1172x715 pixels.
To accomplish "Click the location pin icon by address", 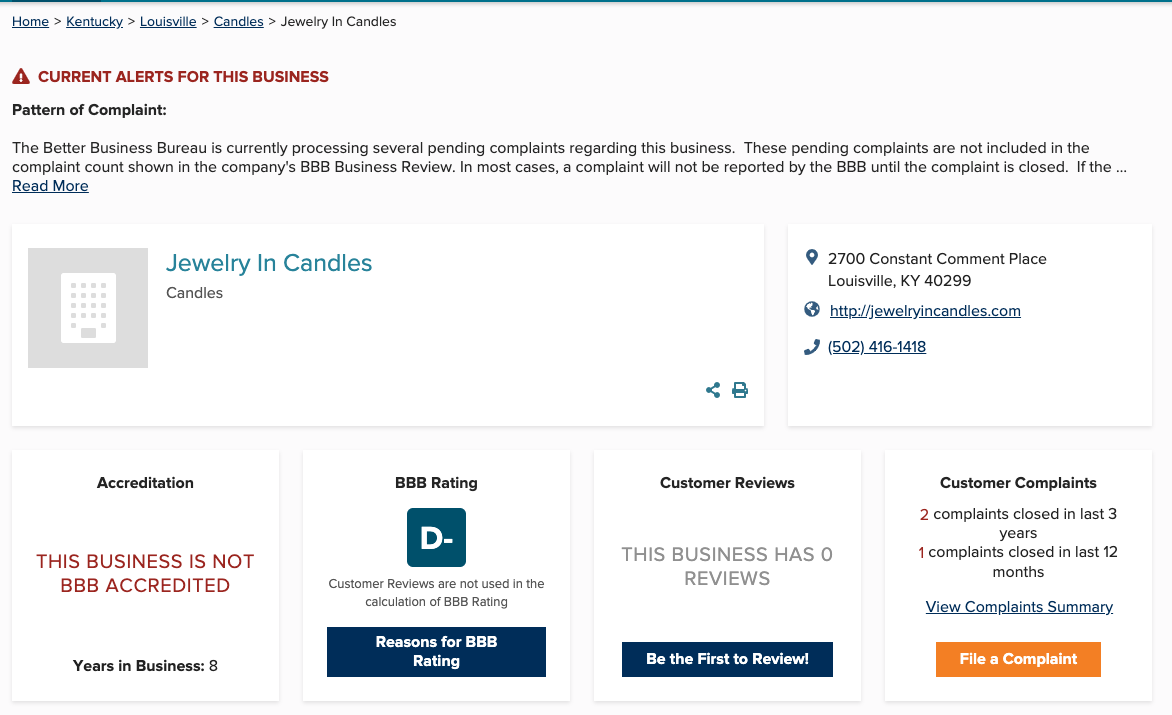I will [812, 258].
